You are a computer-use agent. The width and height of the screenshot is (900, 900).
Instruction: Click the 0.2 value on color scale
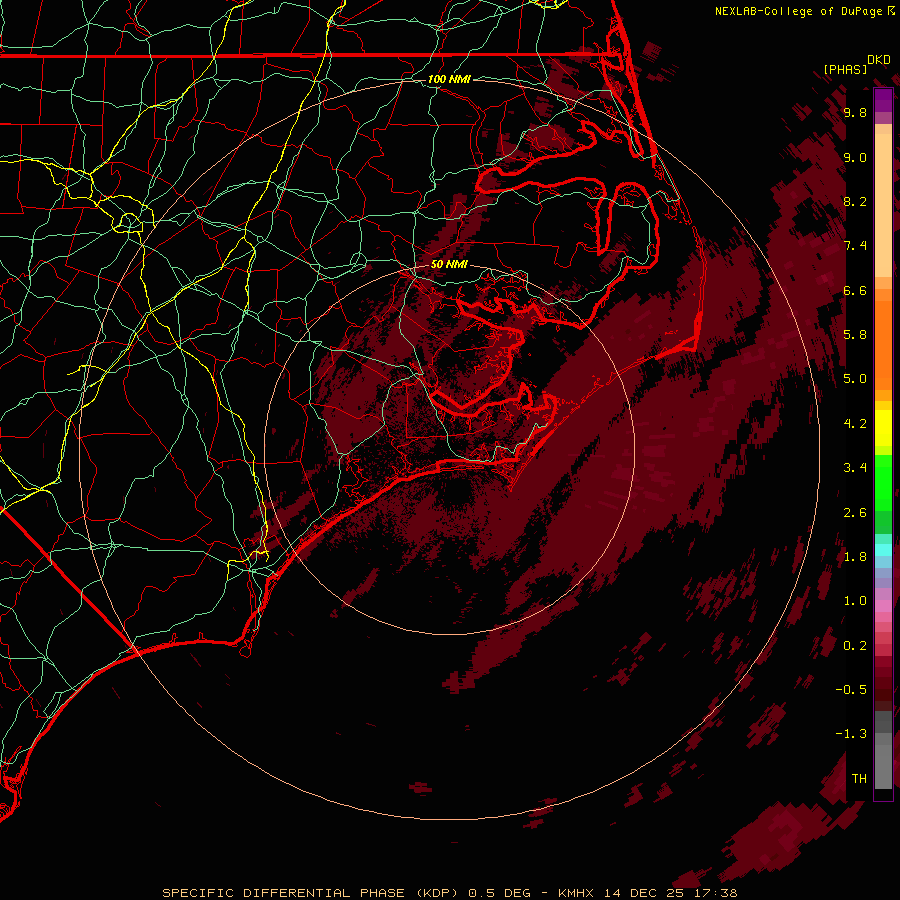855,646
